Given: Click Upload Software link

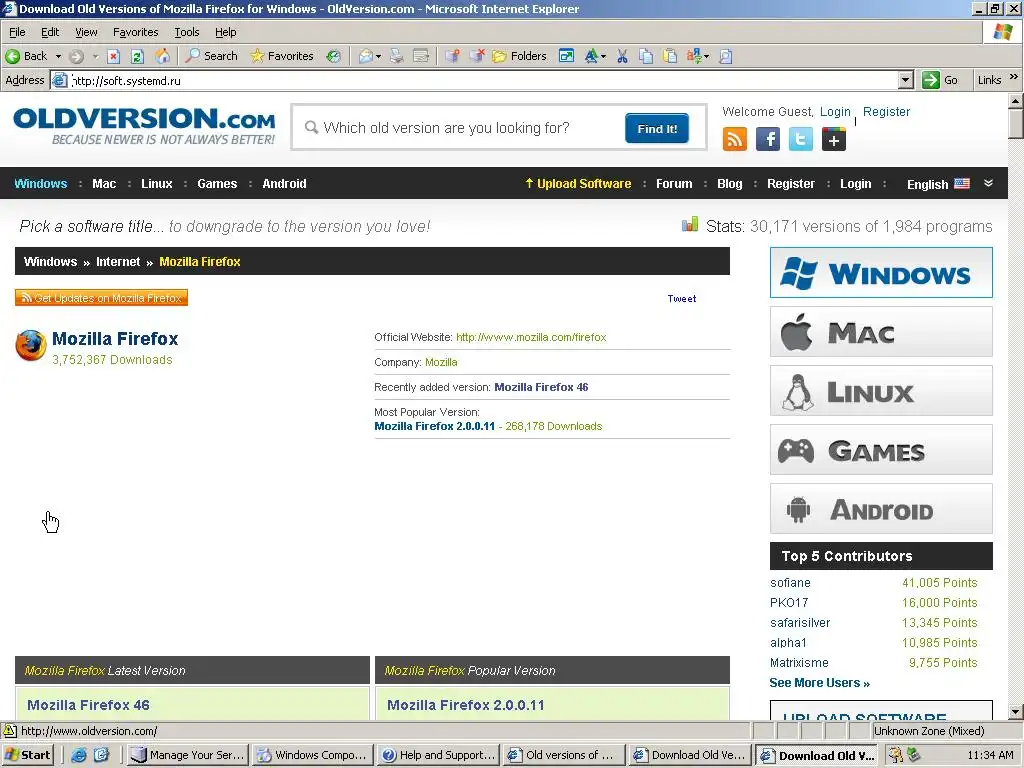Looking at the screenshot, I should pos(578,184).
